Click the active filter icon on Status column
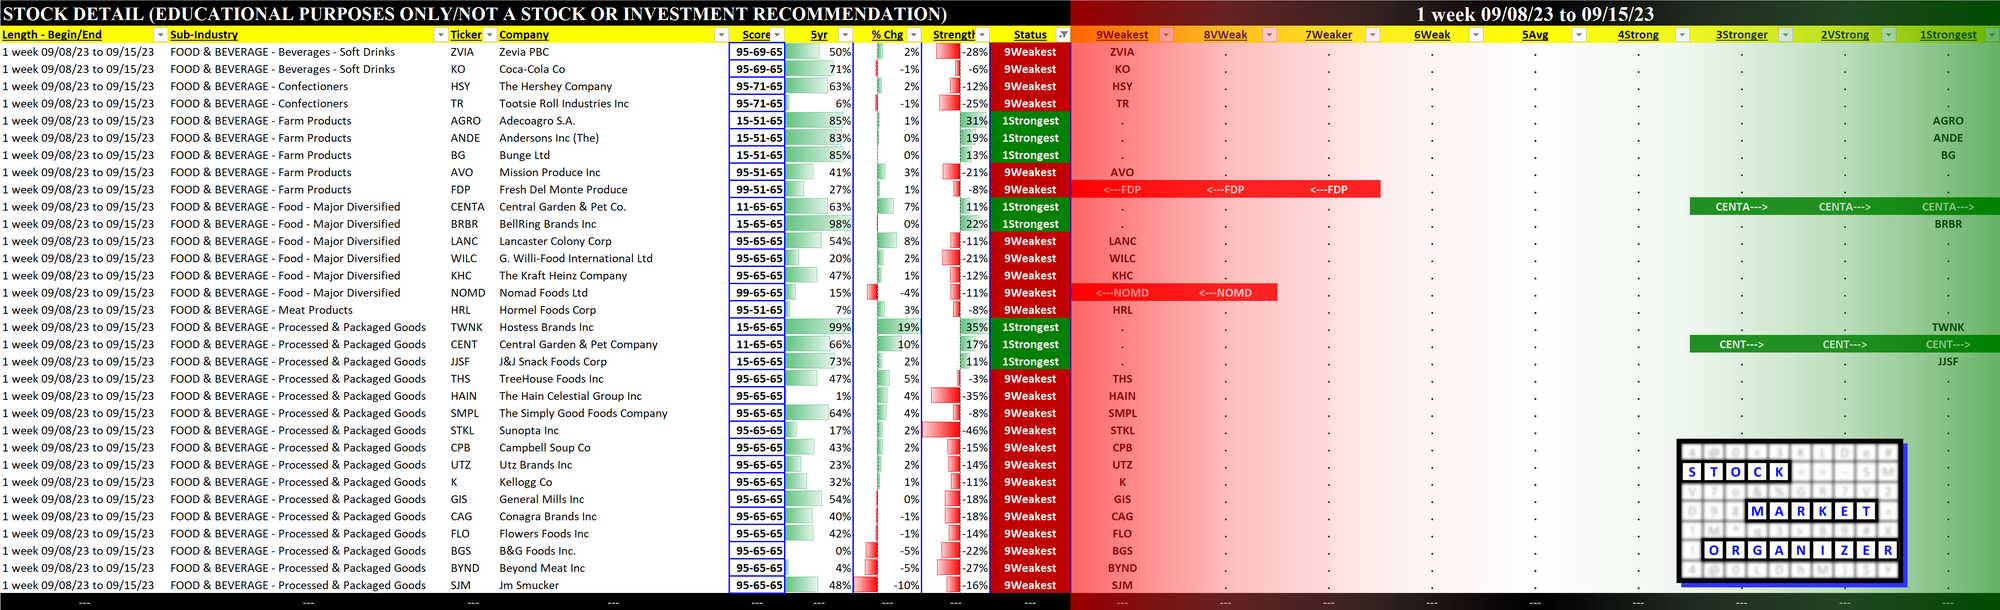Image resolution: width=2000 pixels, height=610 pixels. (1063, 35)
